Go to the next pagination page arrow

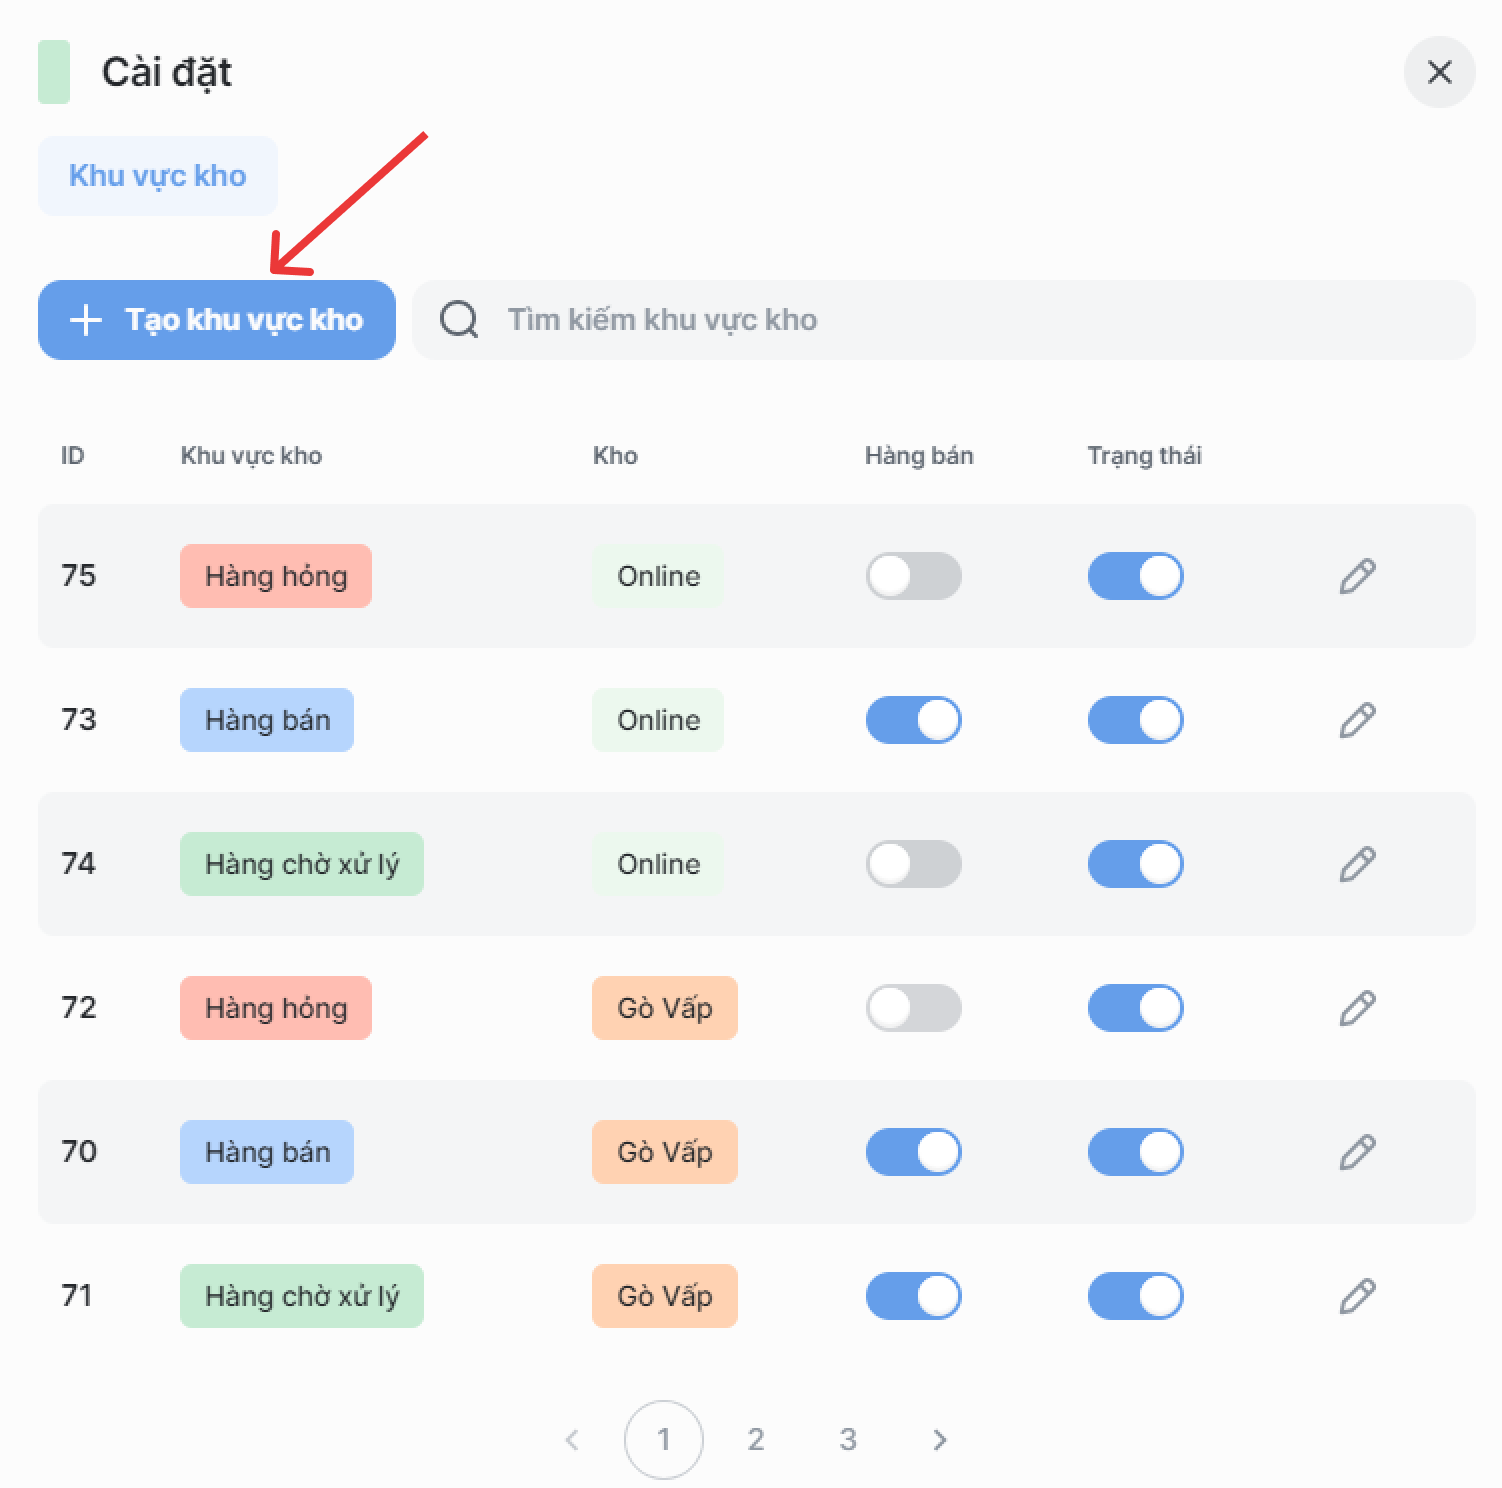click(x=939, y=1440)
